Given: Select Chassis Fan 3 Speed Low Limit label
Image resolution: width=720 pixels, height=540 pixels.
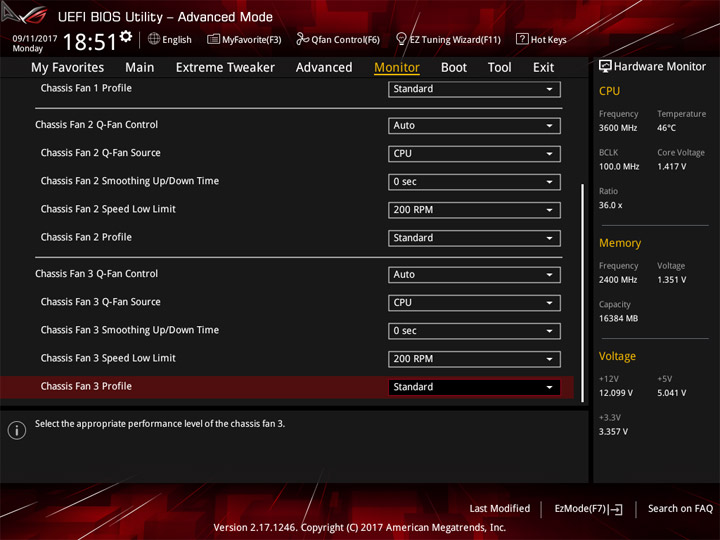Looking at the screenshot, I should pos(108,358).
